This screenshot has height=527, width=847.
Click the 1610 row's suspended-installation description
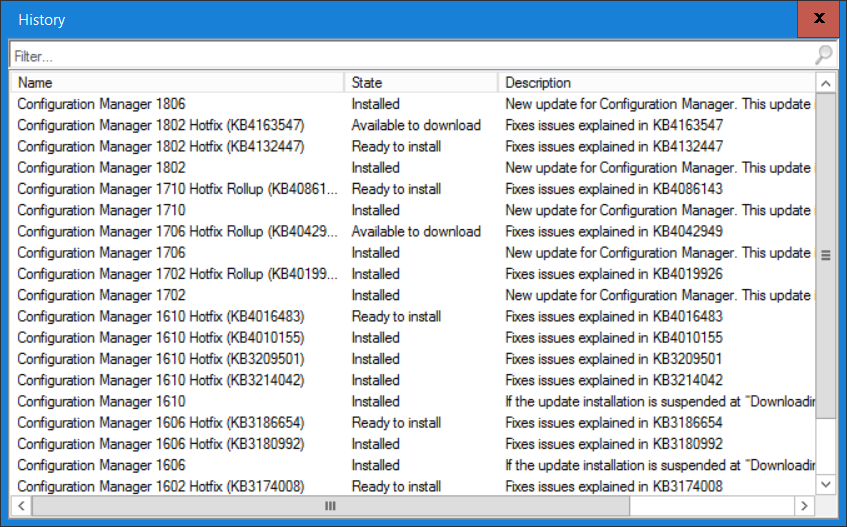coord(660,401)
